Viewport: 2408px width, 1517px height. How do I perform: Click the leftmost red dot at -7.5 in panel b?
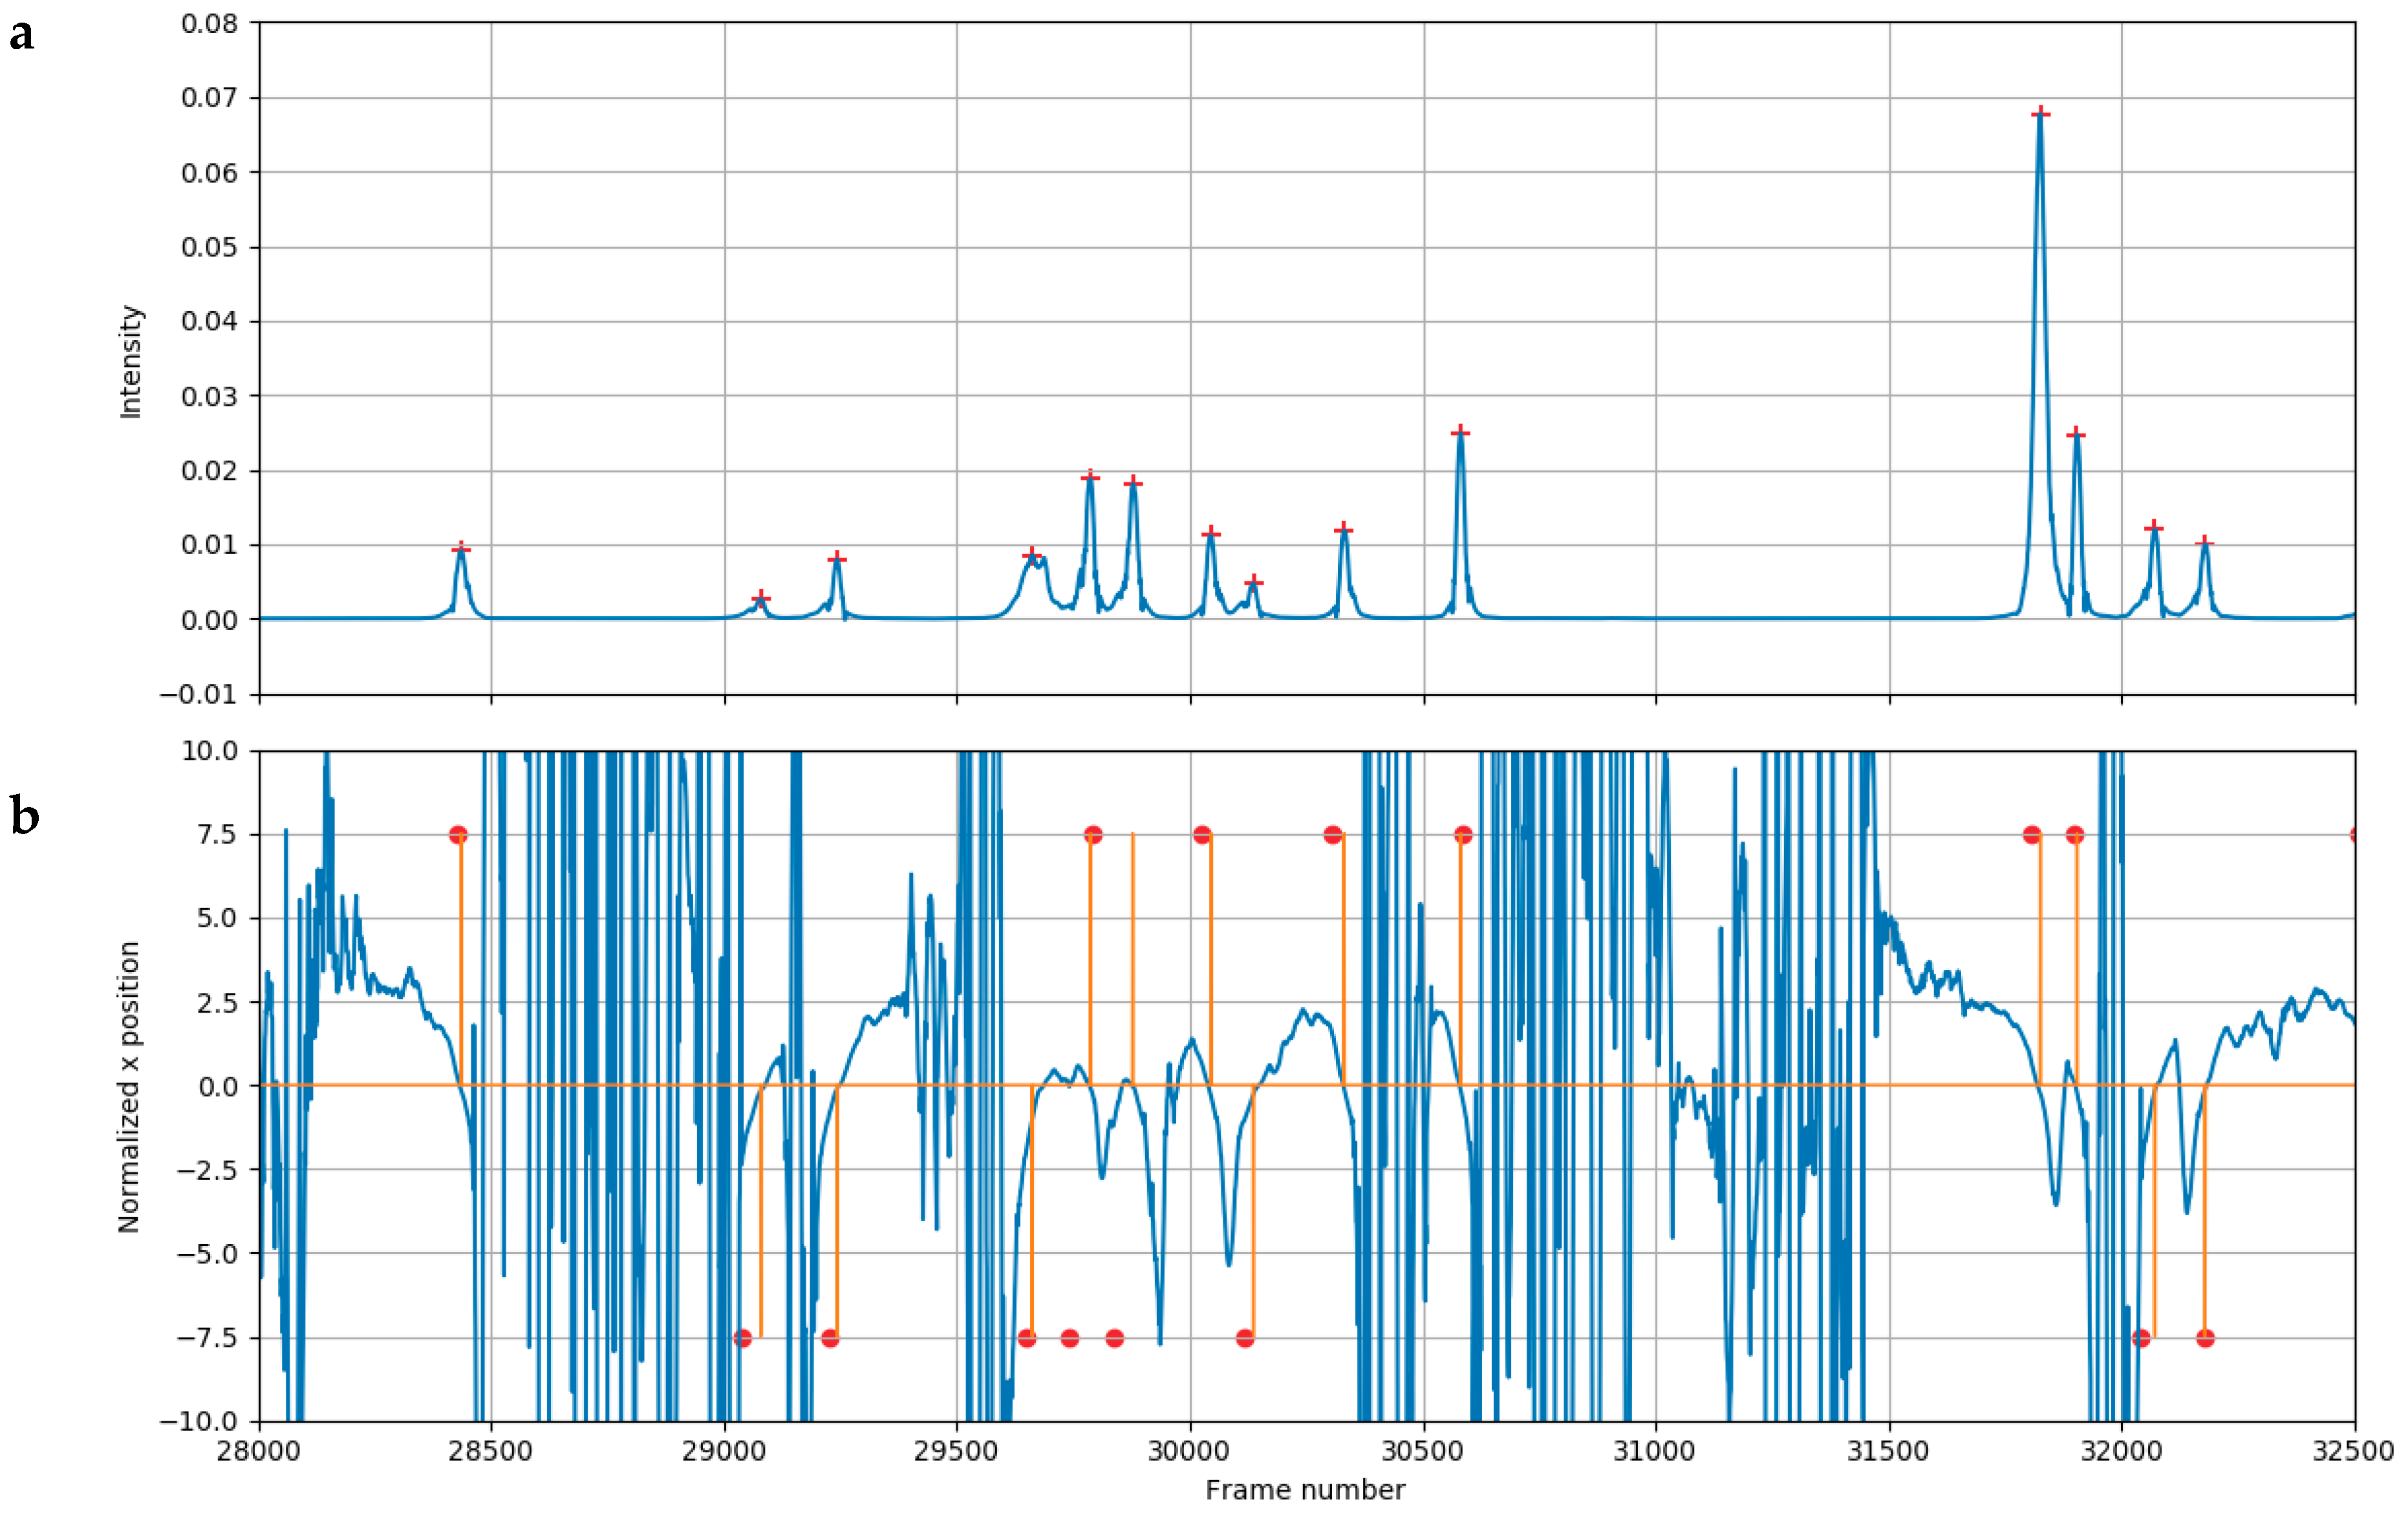[x=742, y=1338]
